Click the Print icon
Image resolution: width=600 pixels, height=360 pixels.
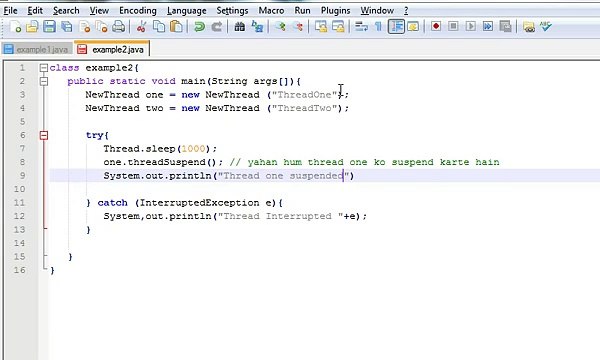tap(119, 26)
